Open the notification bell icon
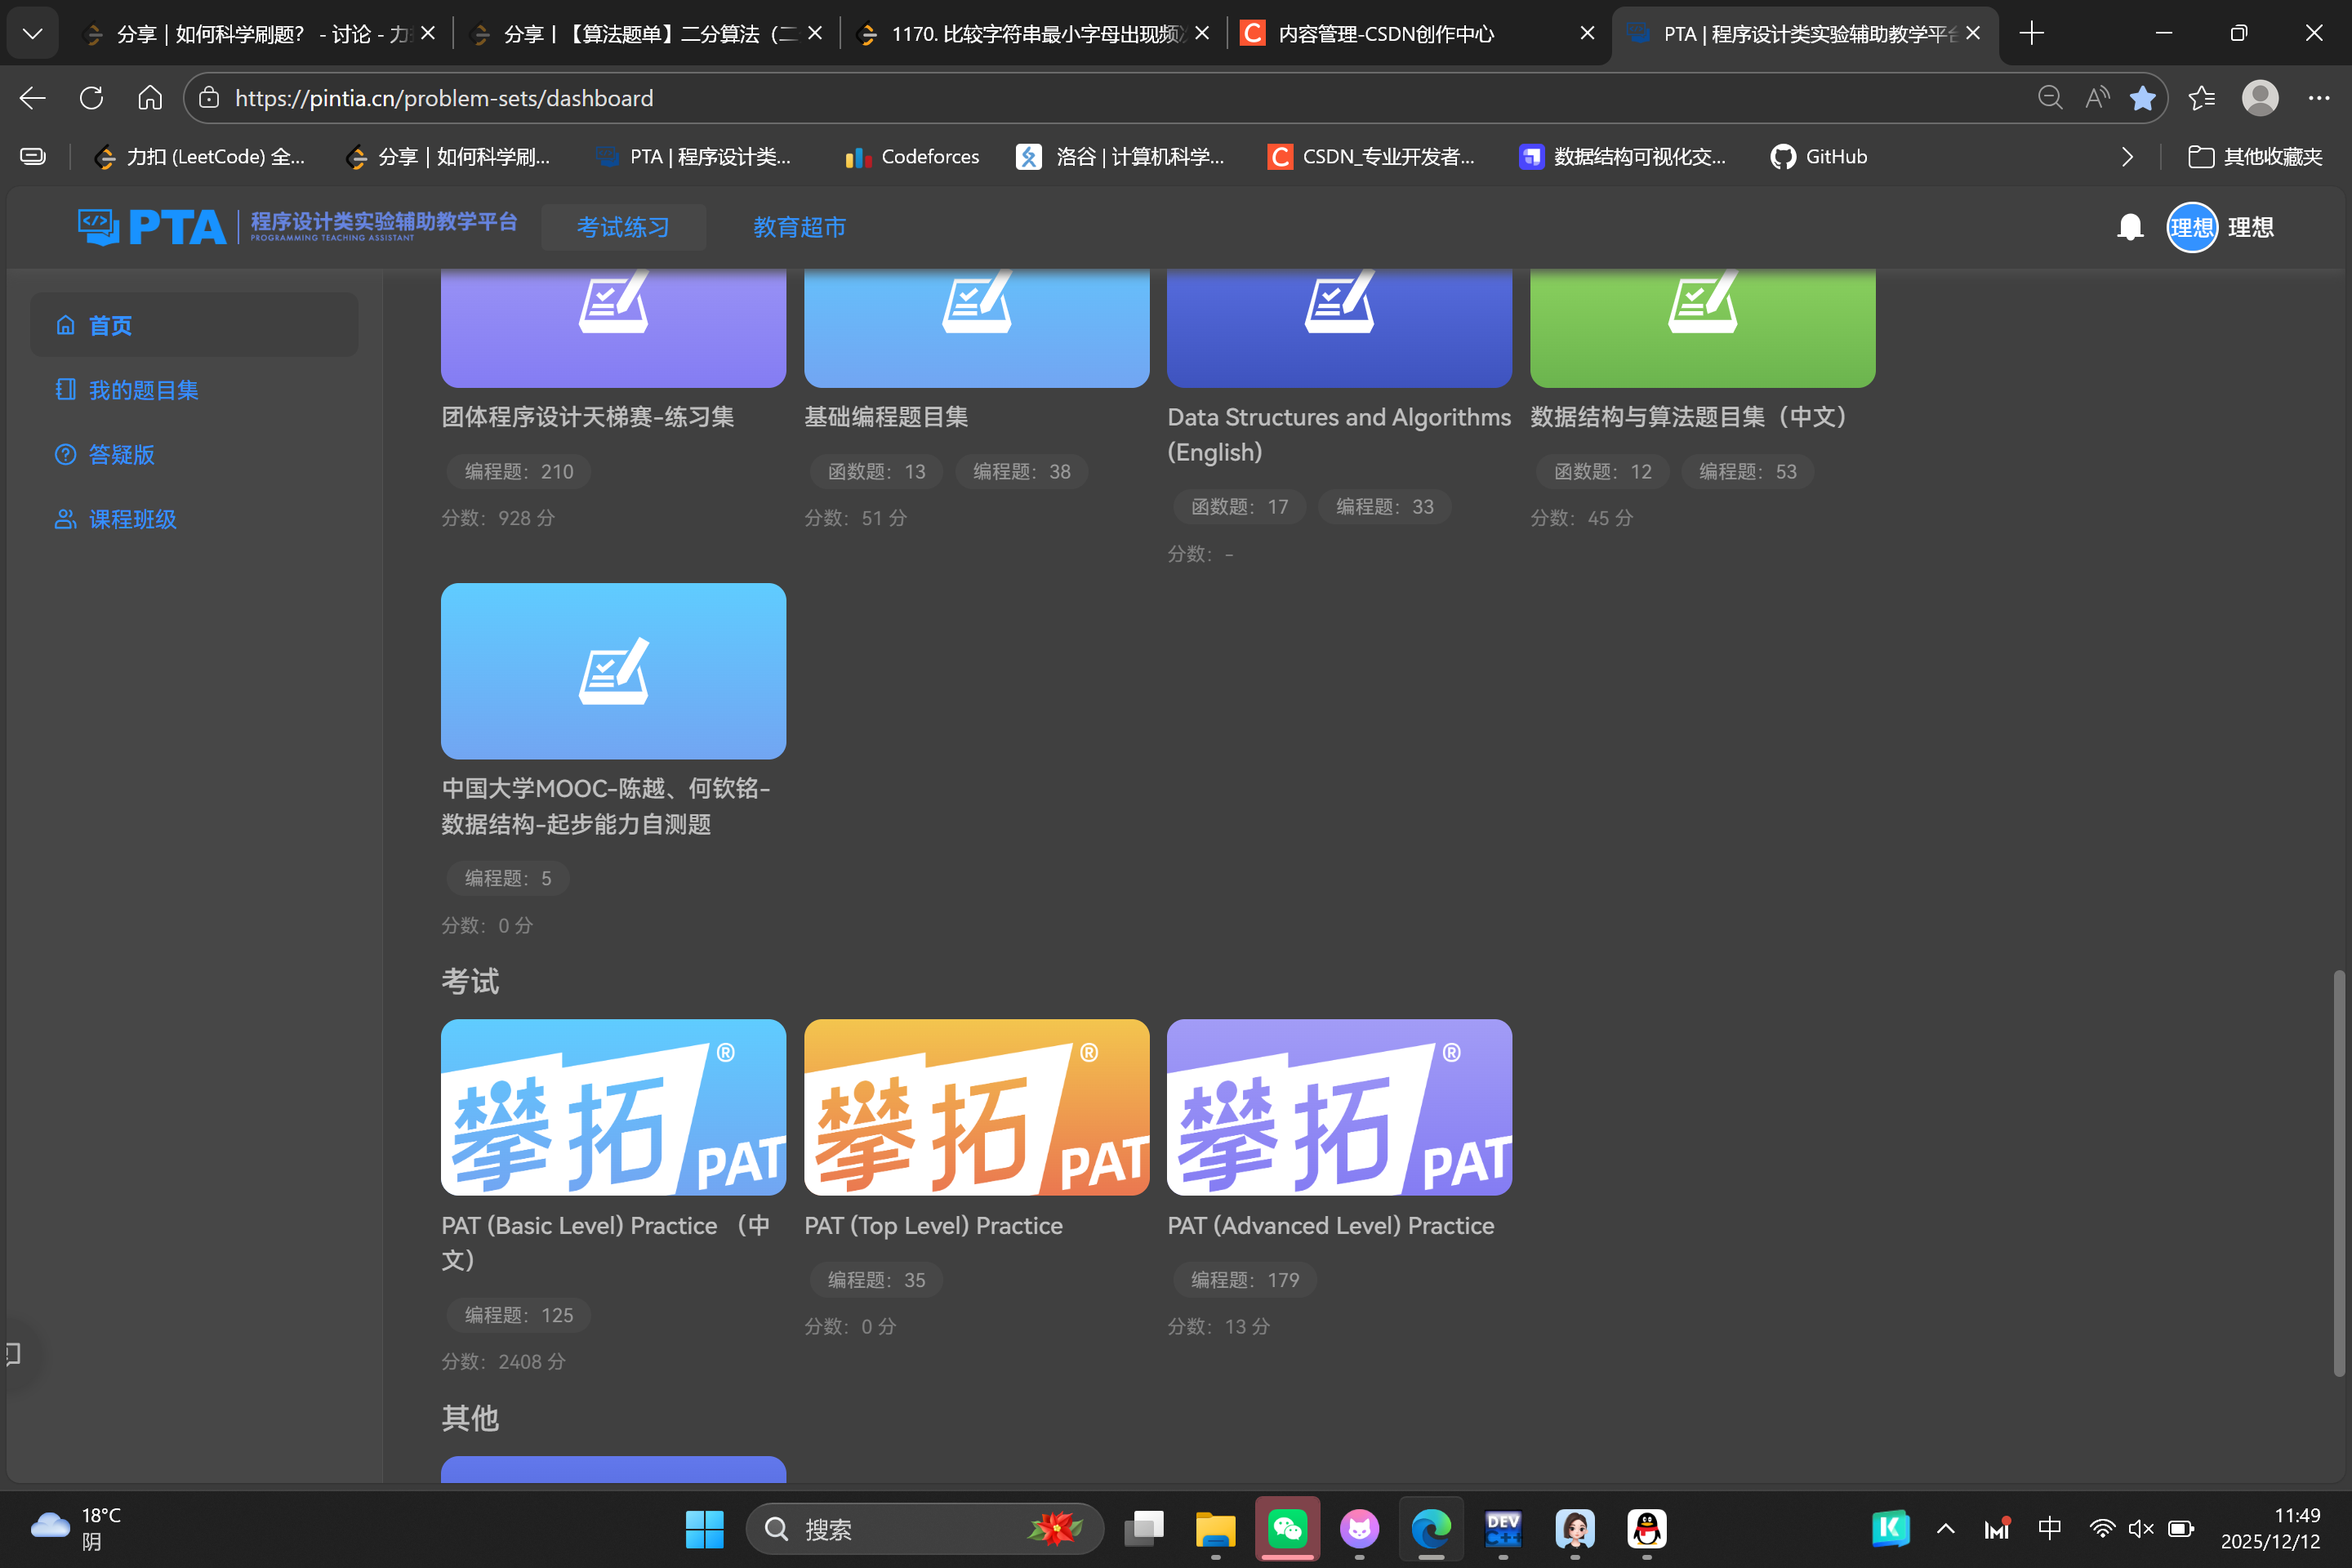 click(2131, 227)
